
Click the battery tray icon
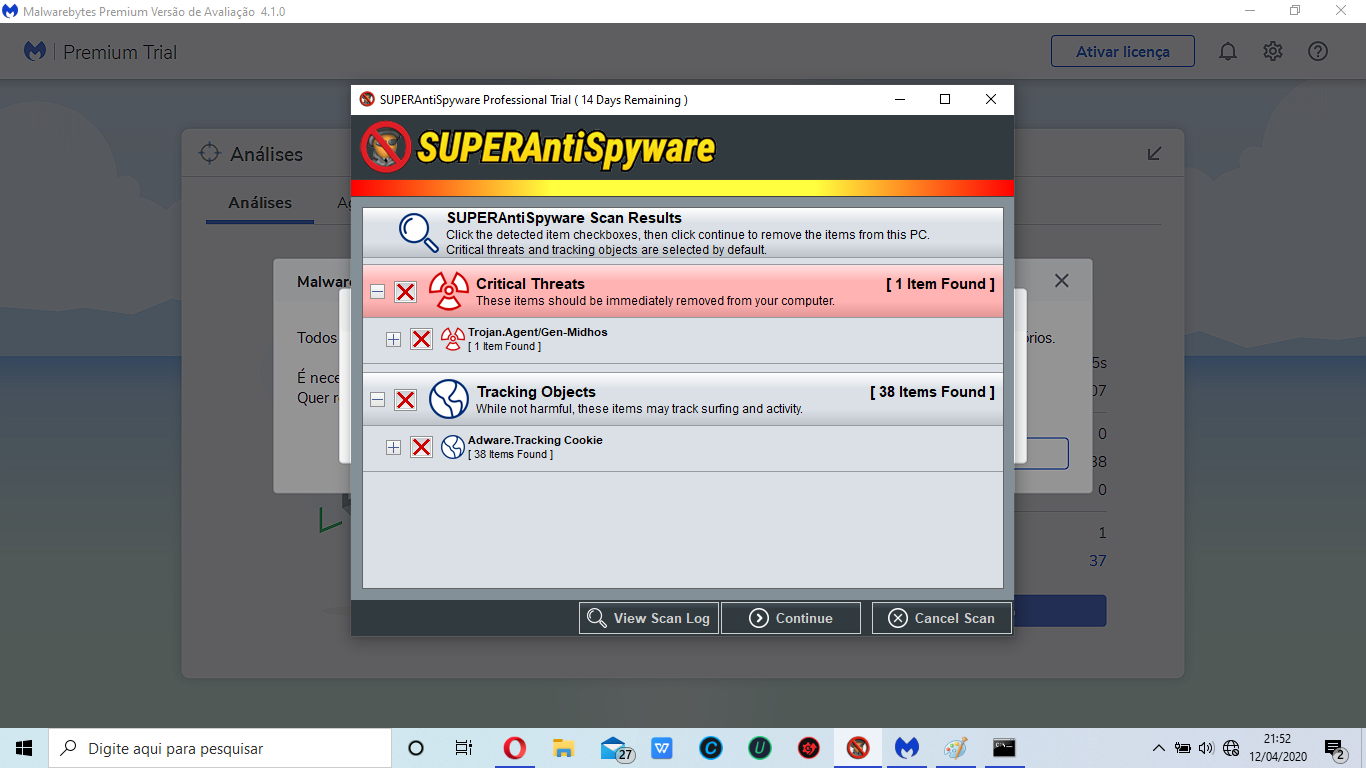click(1183, 748)
